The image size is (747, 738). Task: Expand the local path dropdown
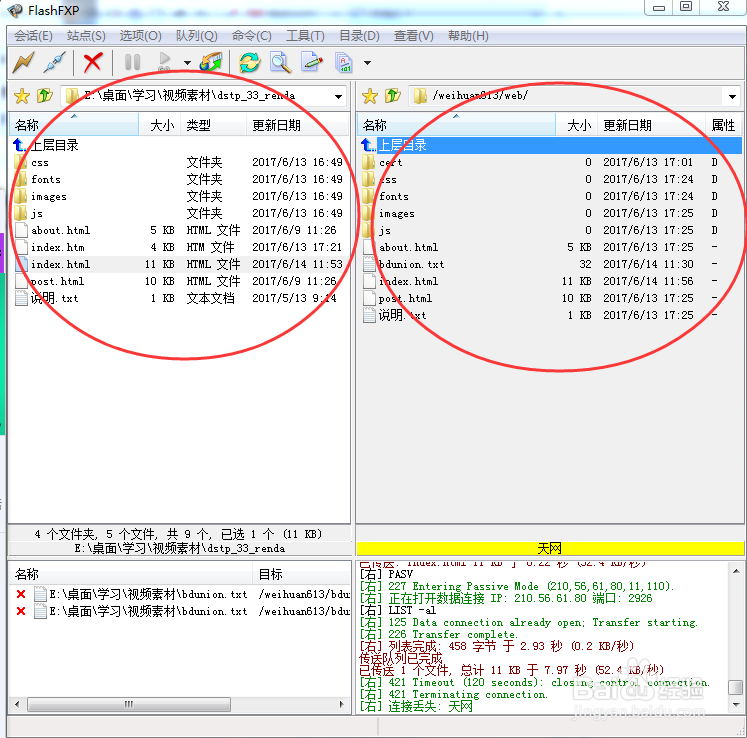(x=338, y=96)
